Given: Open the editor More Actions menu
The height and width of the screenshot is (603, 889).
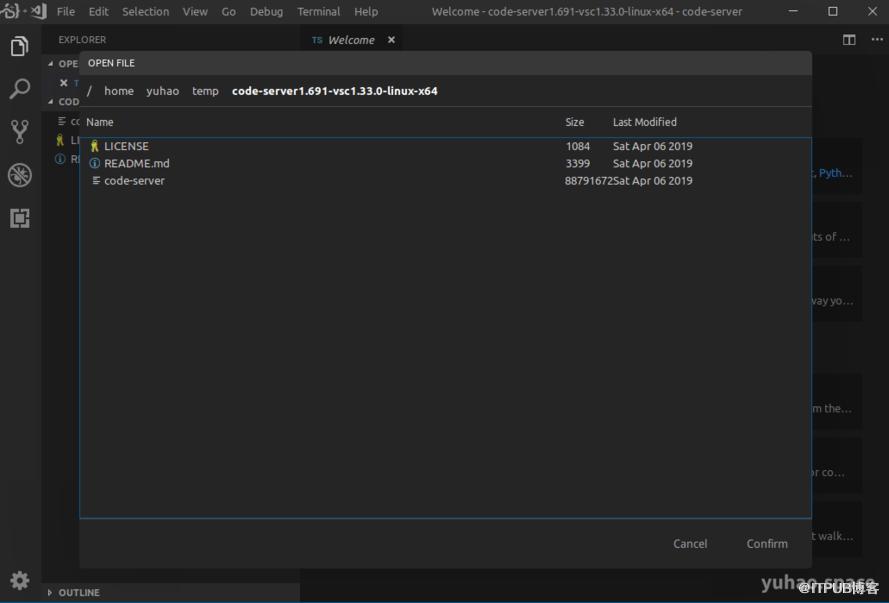Looking at the screenshot, I should [877, 40].
